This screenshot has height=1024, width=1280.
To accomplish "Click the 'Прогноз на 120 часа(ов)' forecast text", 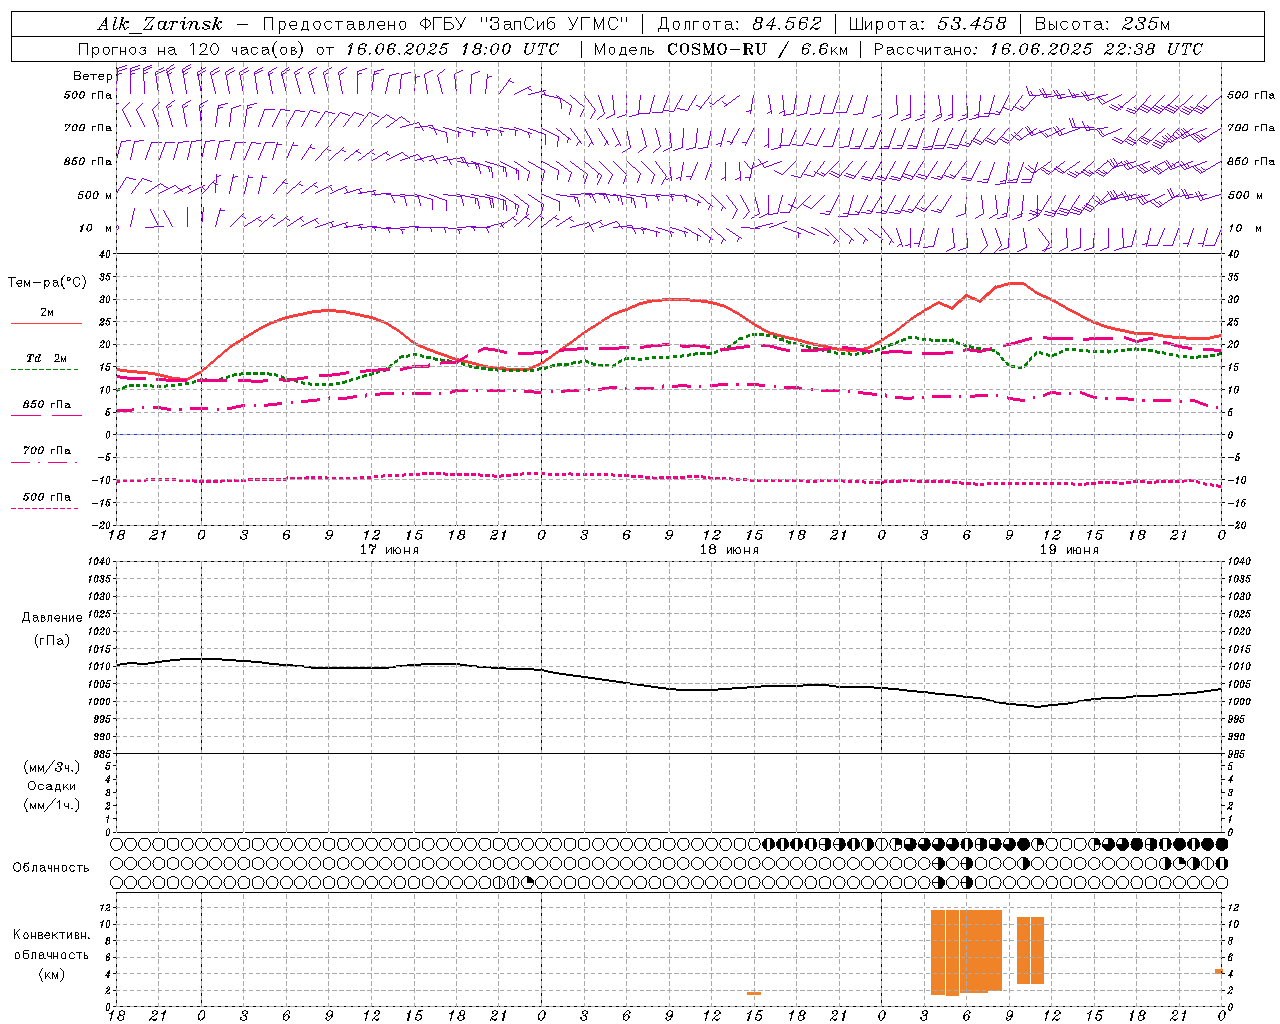I will [x=193, y=49].
